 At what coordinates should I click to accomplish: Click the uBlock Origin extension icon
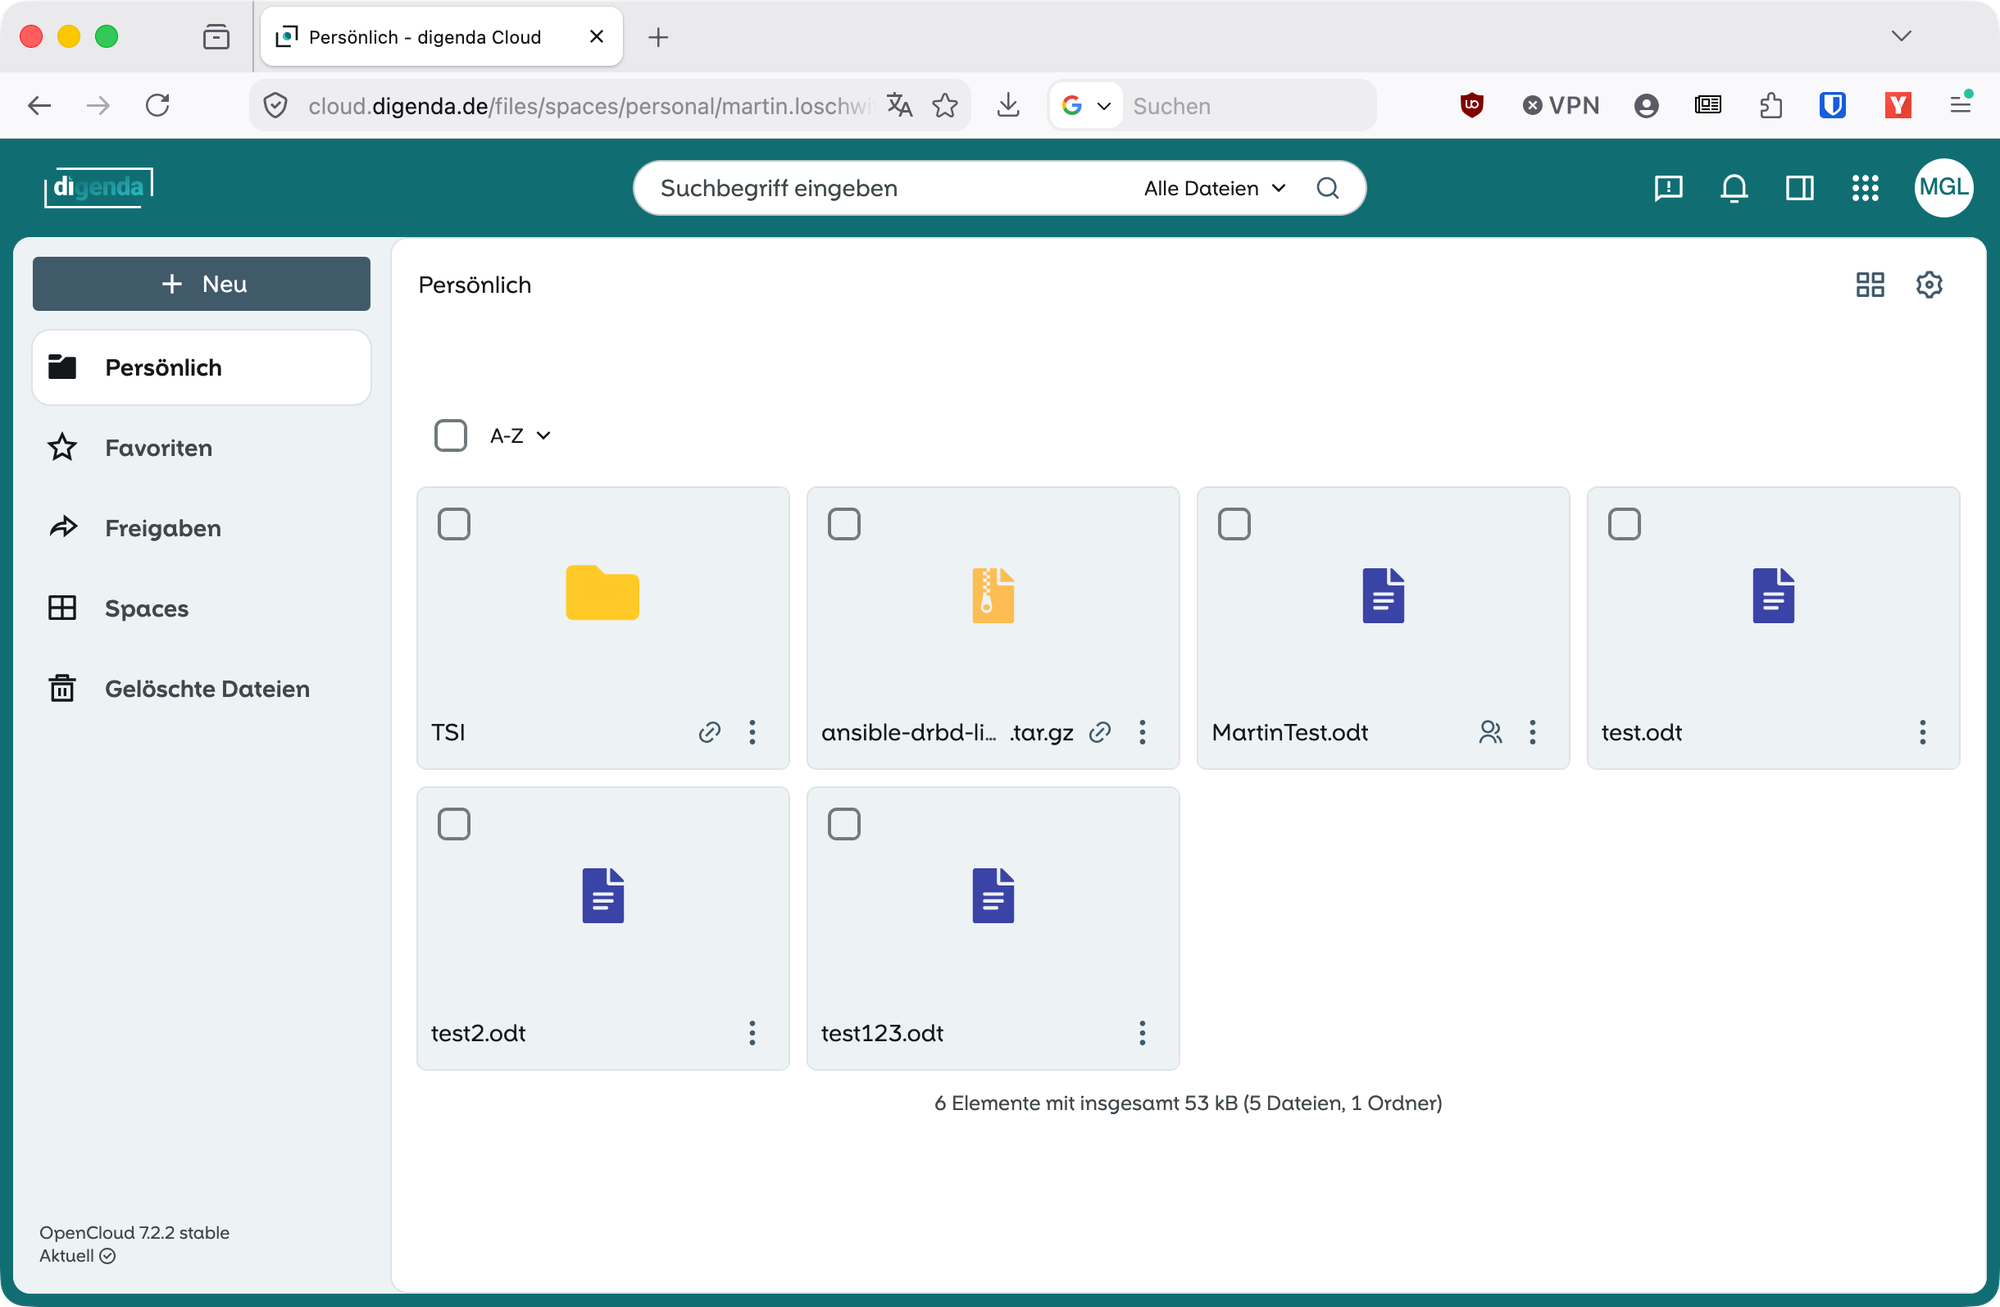(1472, 105)
